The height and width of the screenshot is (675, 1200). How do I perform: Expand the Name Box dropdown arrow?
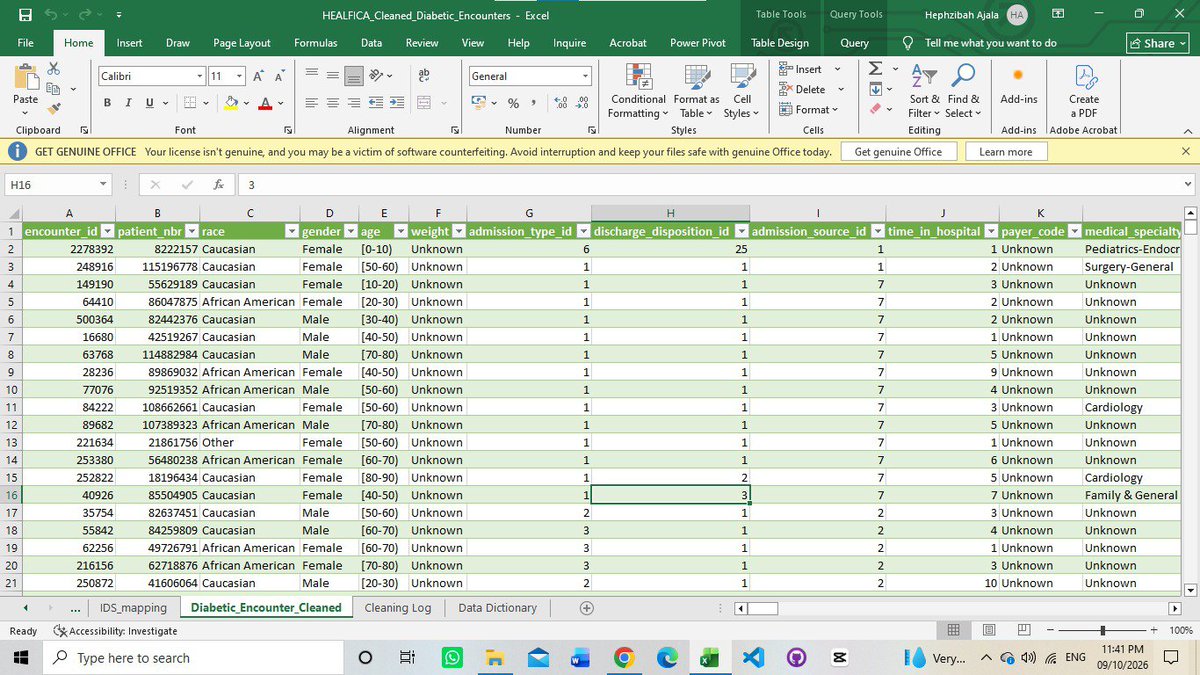click(x=104, y=185)
